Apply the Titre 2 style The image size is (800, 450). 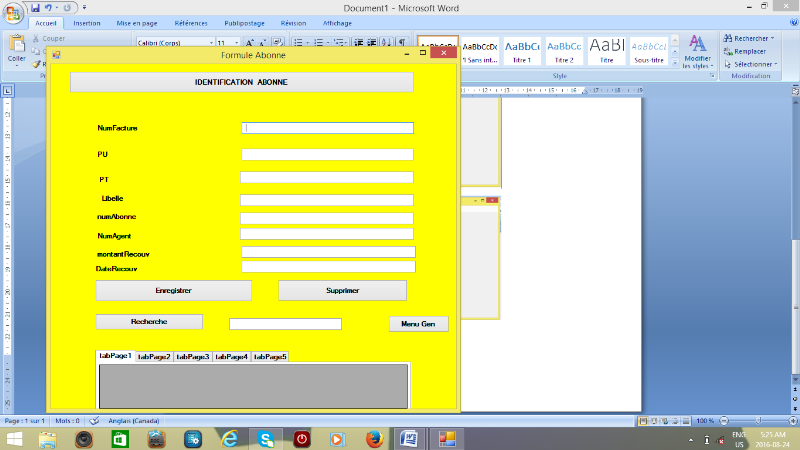pos(564,51)
